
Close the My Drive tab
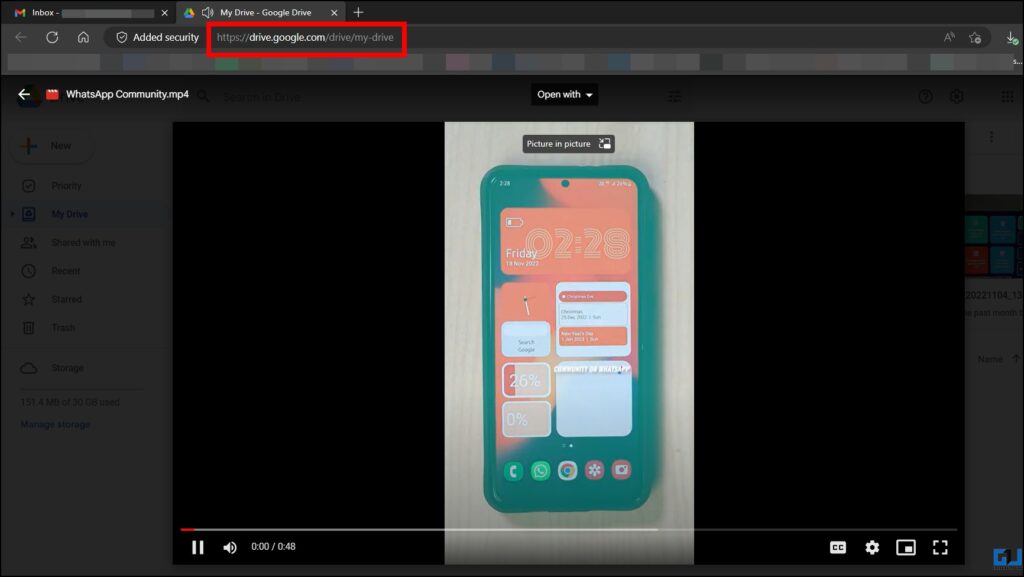[334, 12]
